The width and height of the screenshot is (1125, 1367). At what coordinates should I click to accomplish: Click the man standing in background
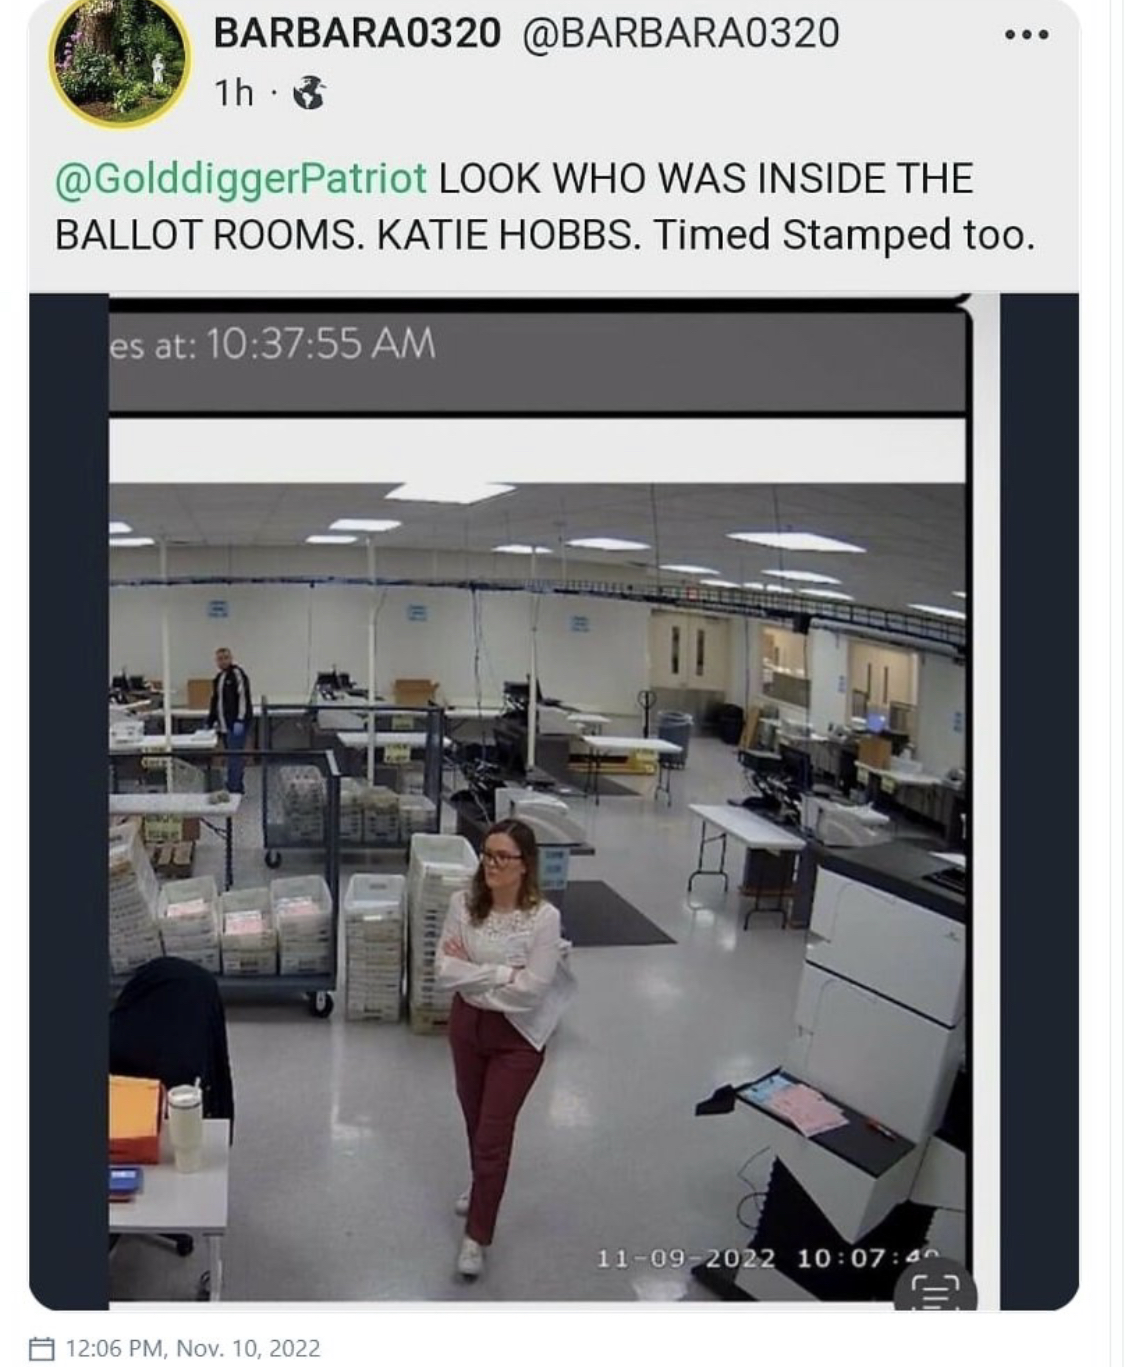click(231, 718)
